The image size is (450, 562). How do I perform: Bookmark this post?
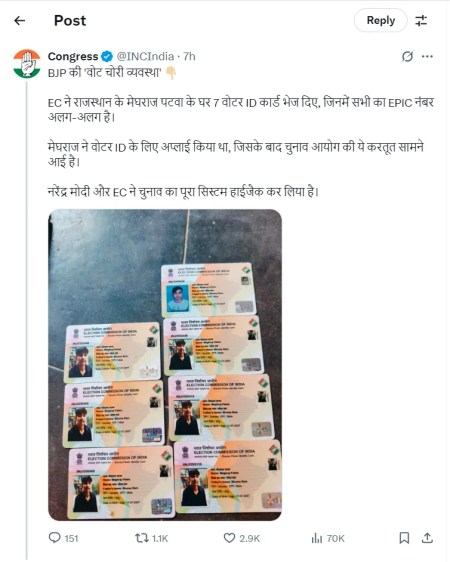point(404,538)
